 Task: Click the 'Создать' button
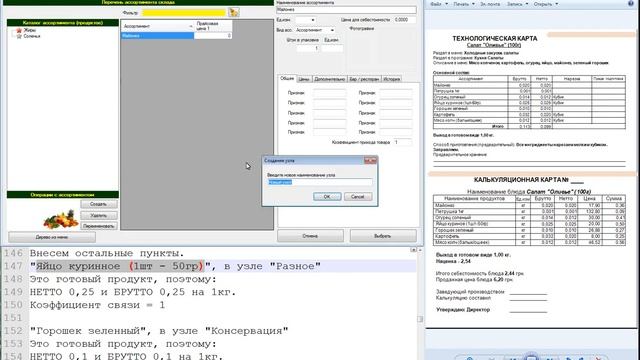[x=98, y=204]
